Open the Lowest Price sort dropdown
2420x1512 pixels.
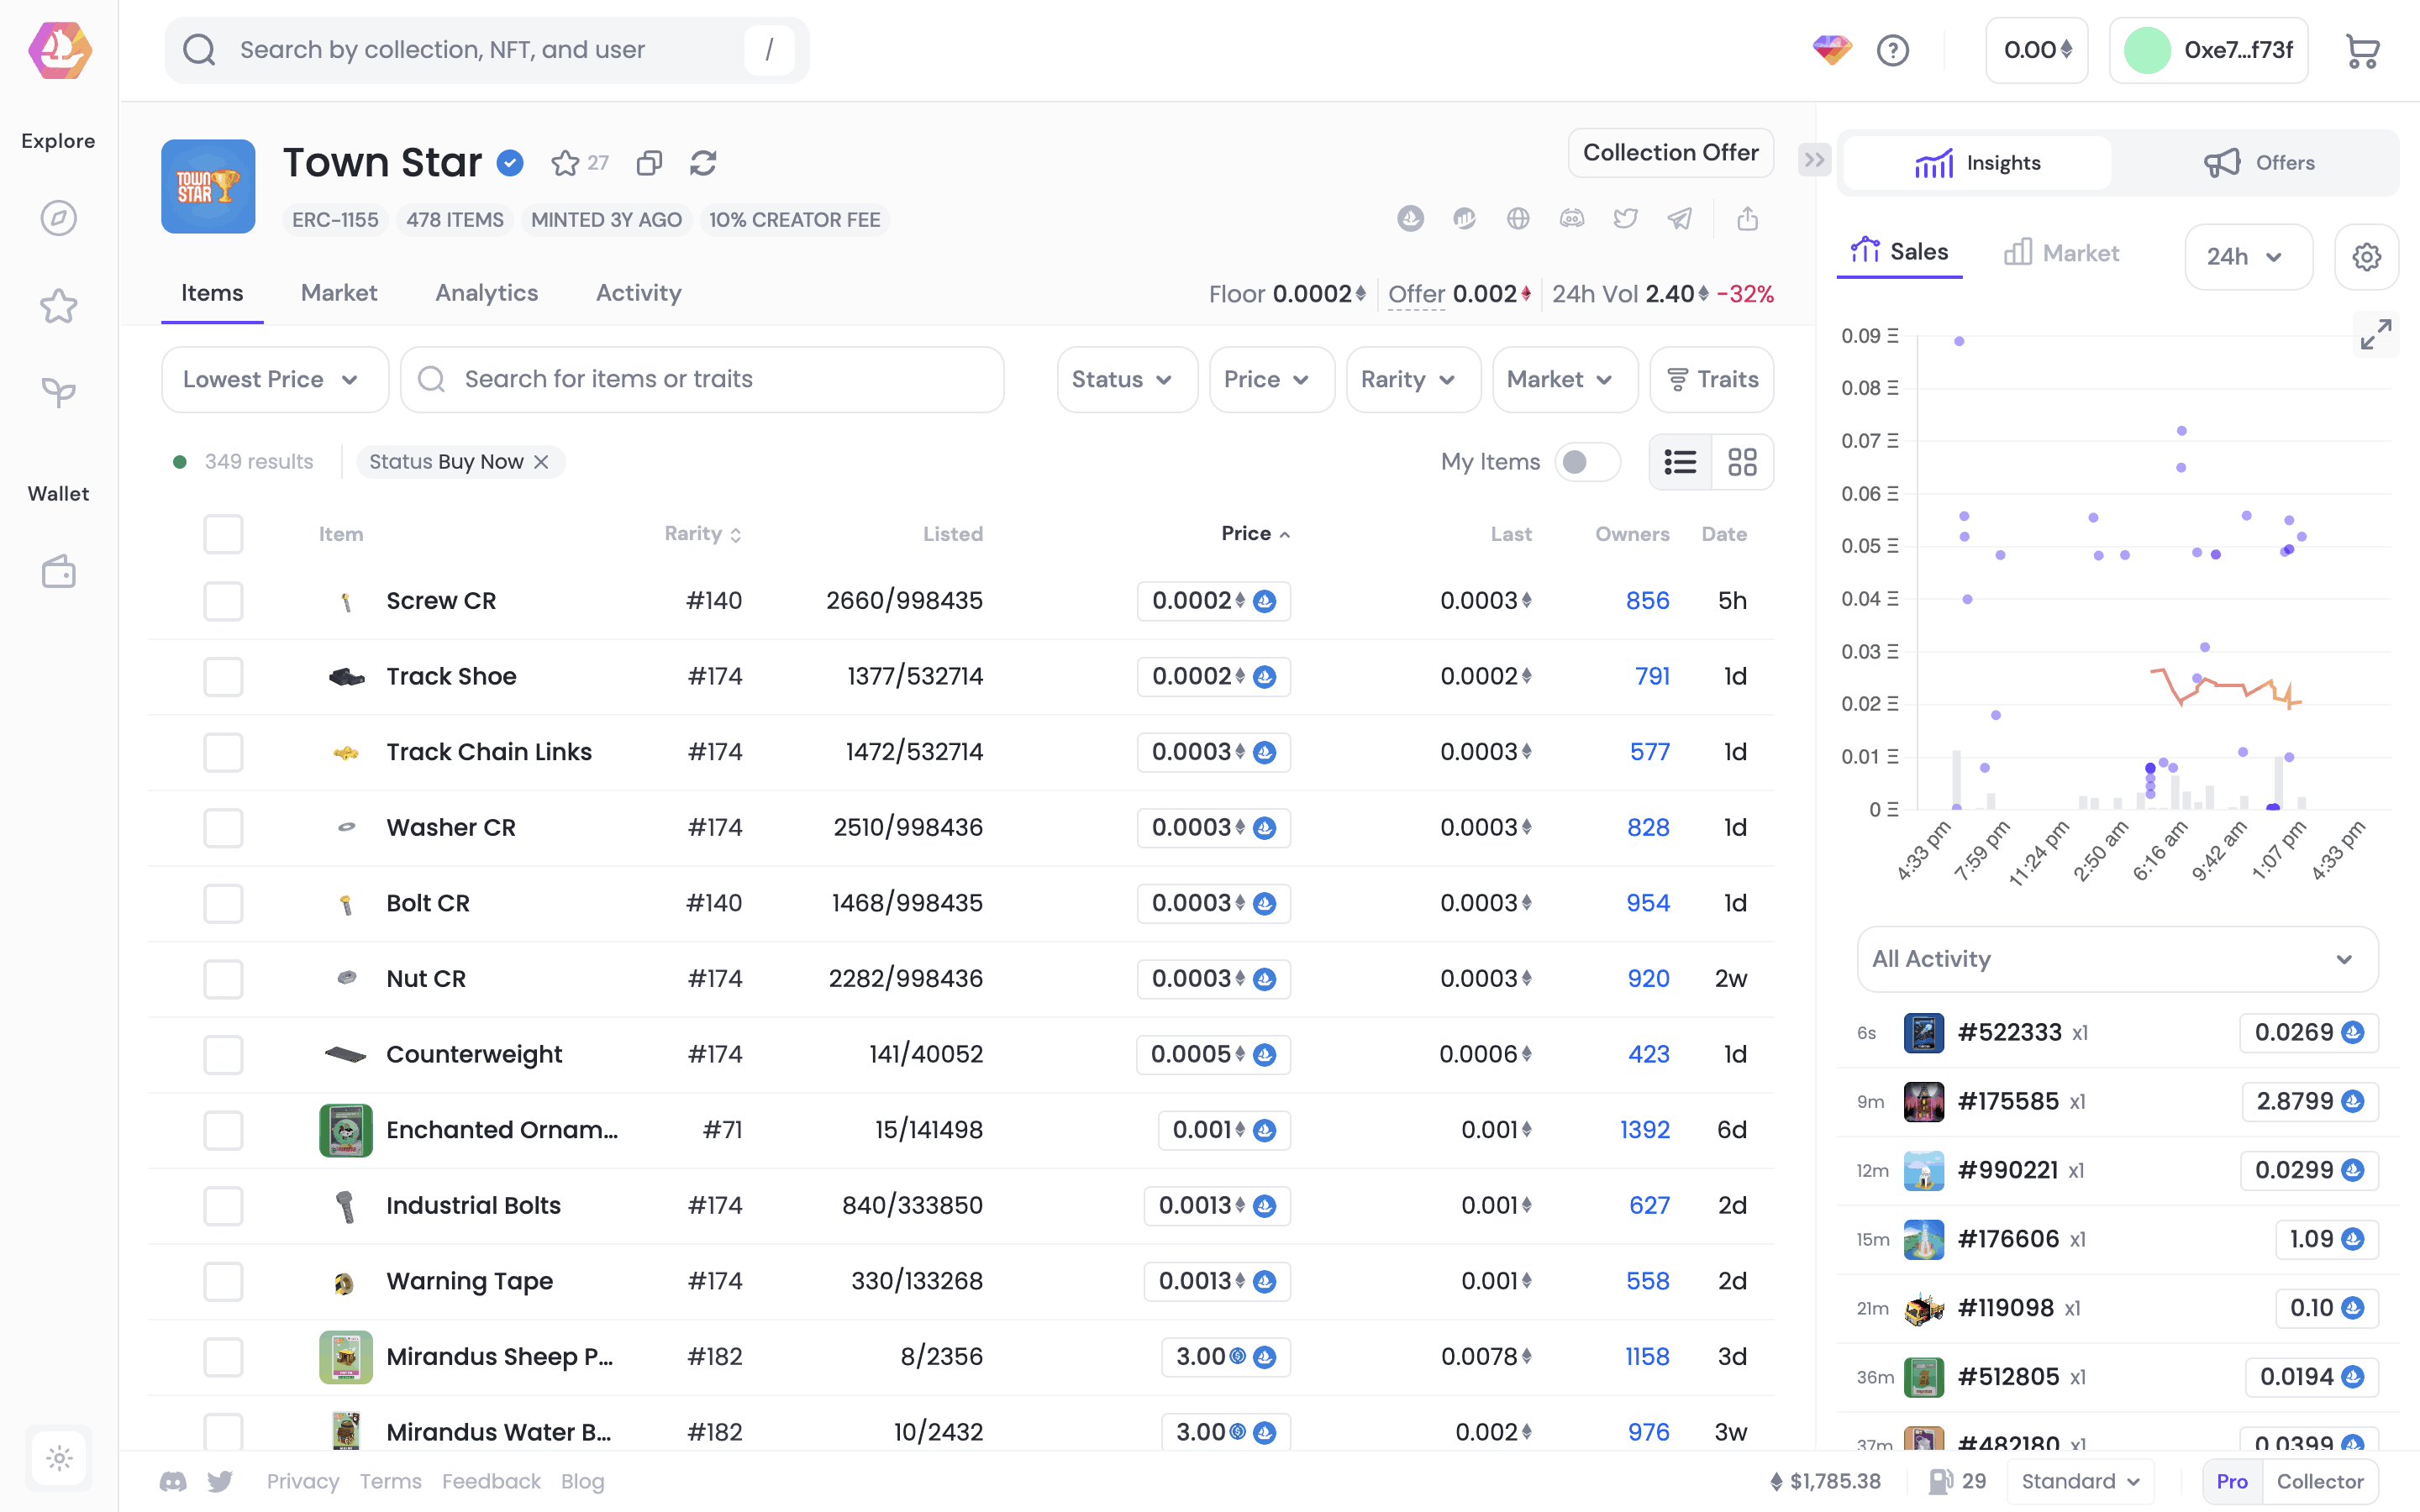pyautogui.click(x=274, y=380)
